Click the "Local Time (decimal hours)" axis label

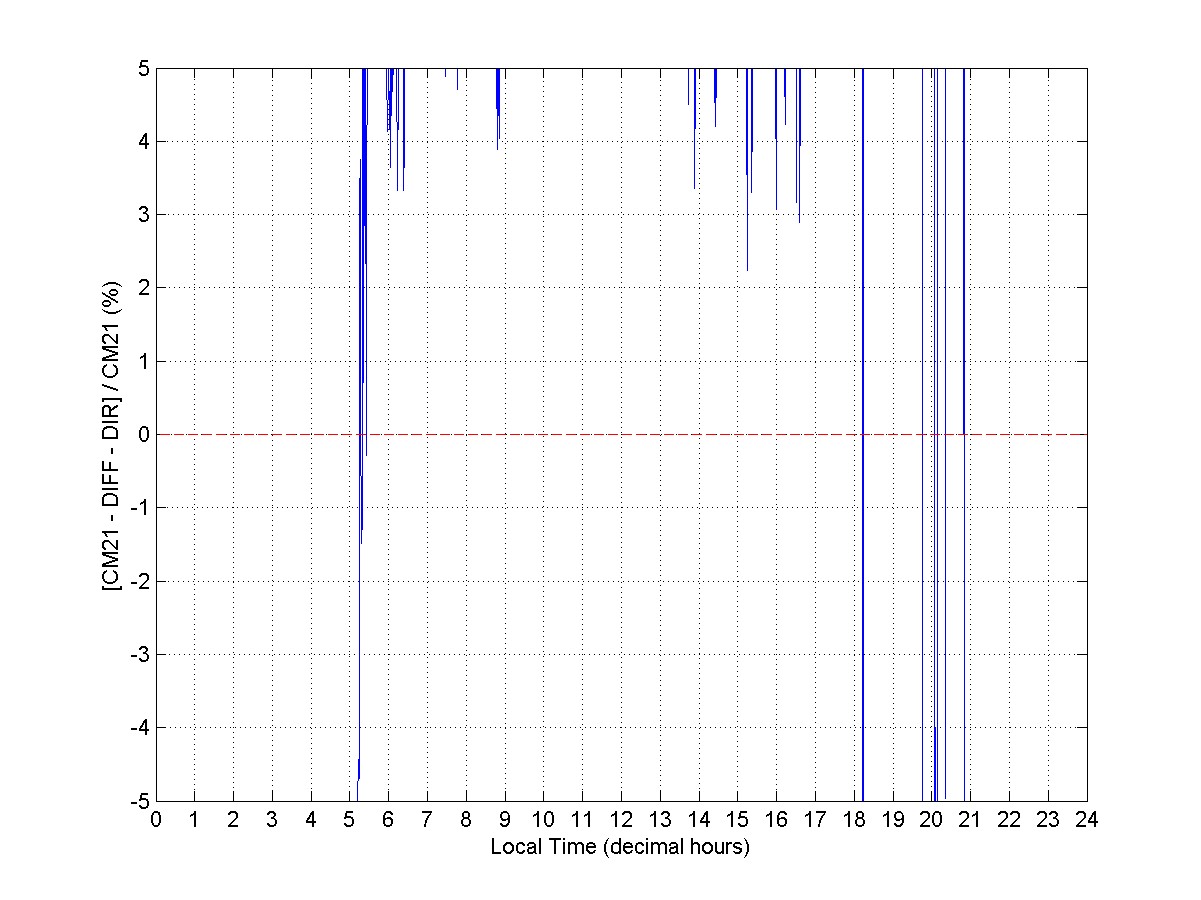(x=620, y=846)
